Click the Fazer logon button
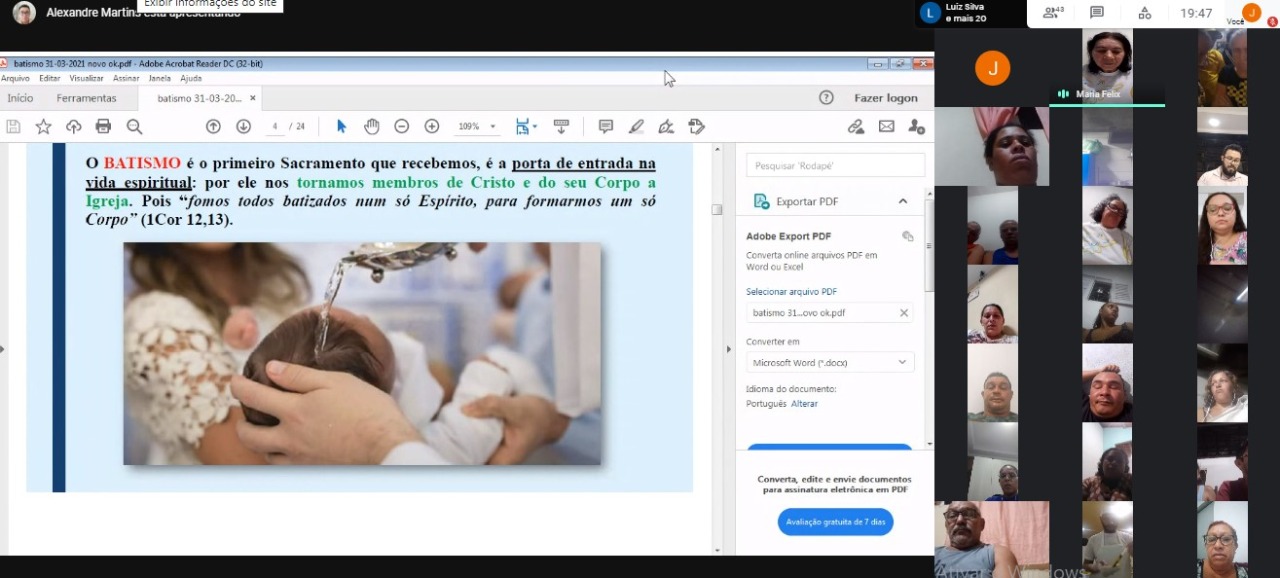1280x578 pixels. tap(885, 98)
